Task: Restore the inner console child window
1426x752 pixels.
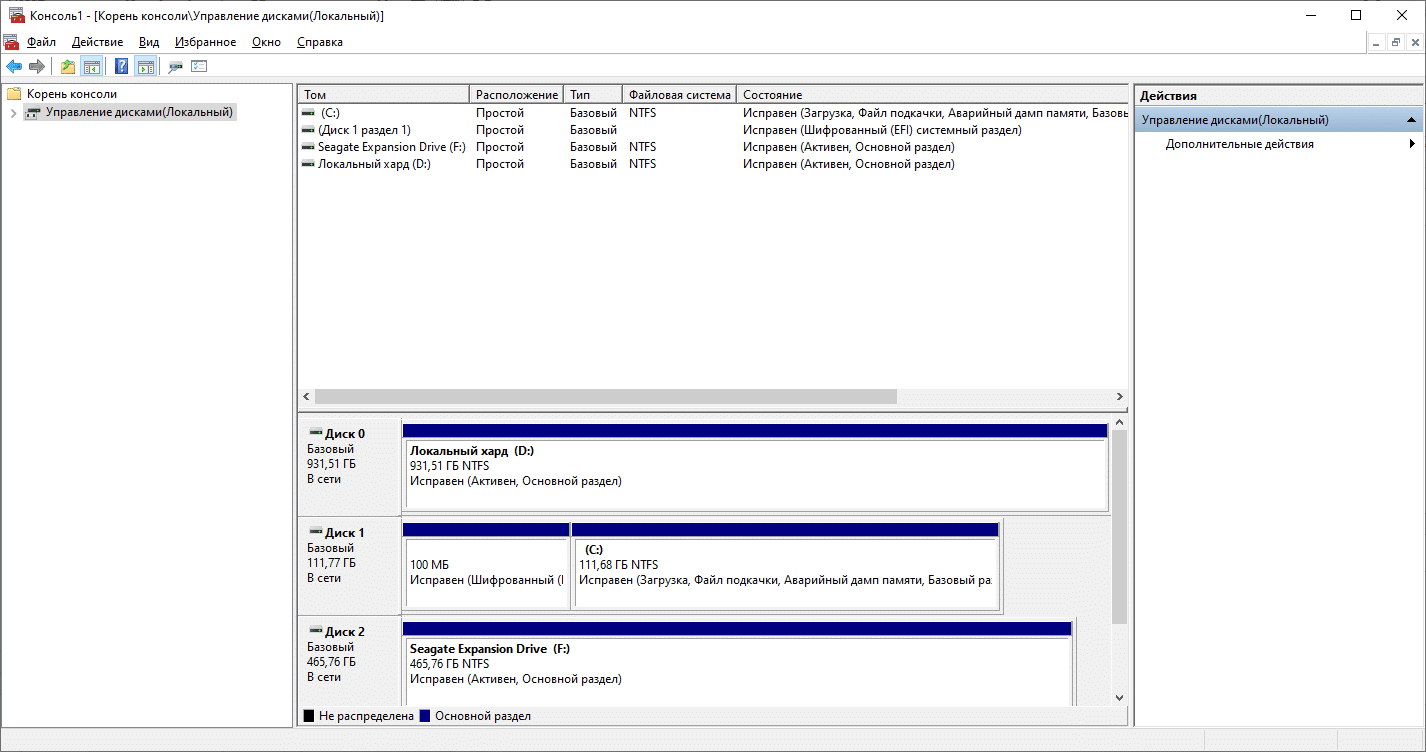Action: 1395,42
